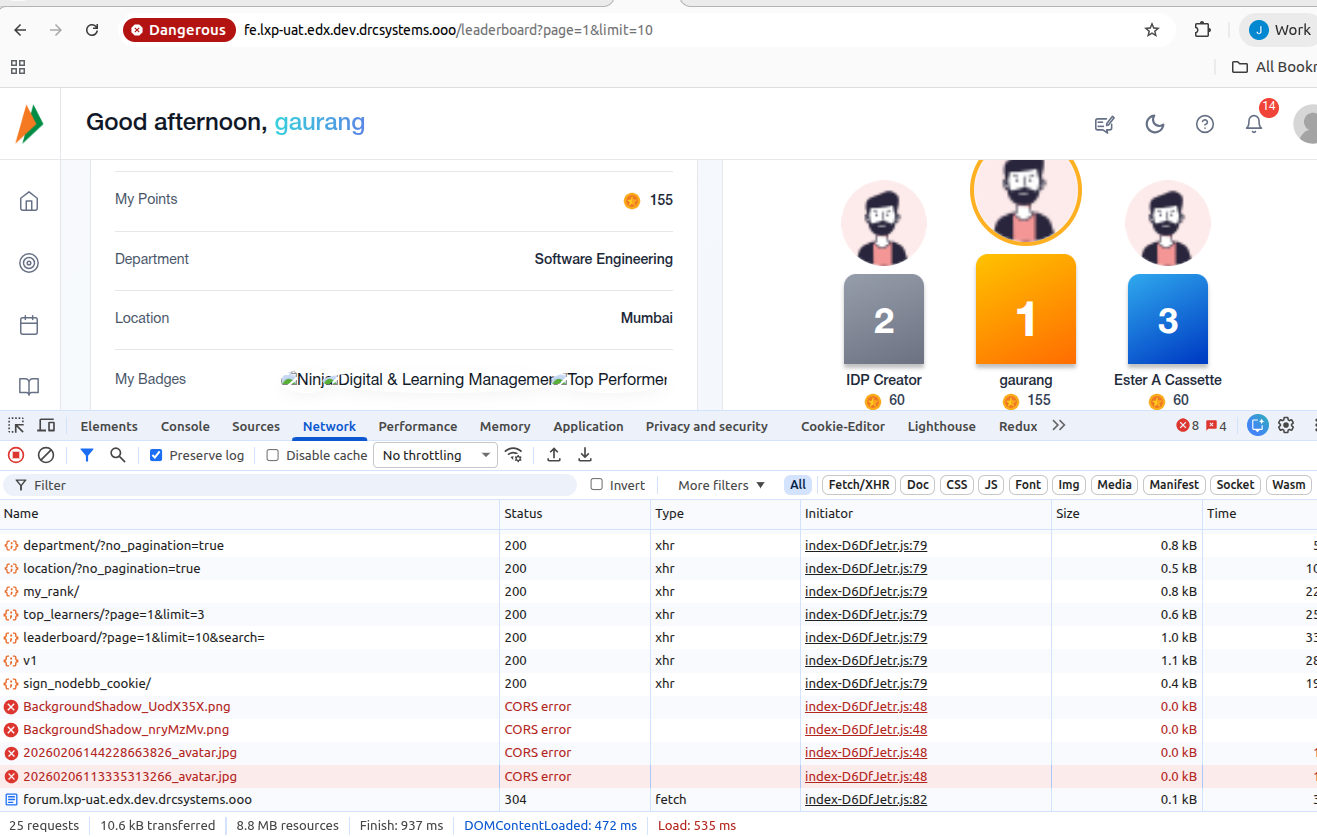Open the calendar icon in sidebar
1317x837 pixels.
[29, 325]
